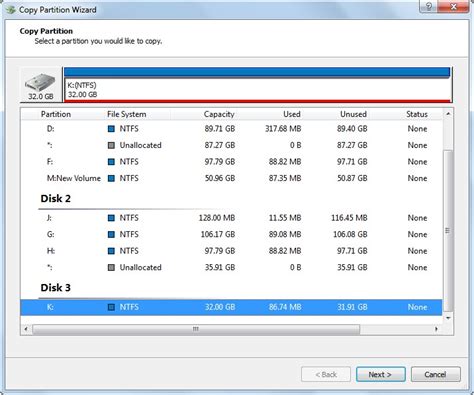Click the vertical scrollbar up arrow
This screenshot has width=474, height=395.
pos(448,114)
